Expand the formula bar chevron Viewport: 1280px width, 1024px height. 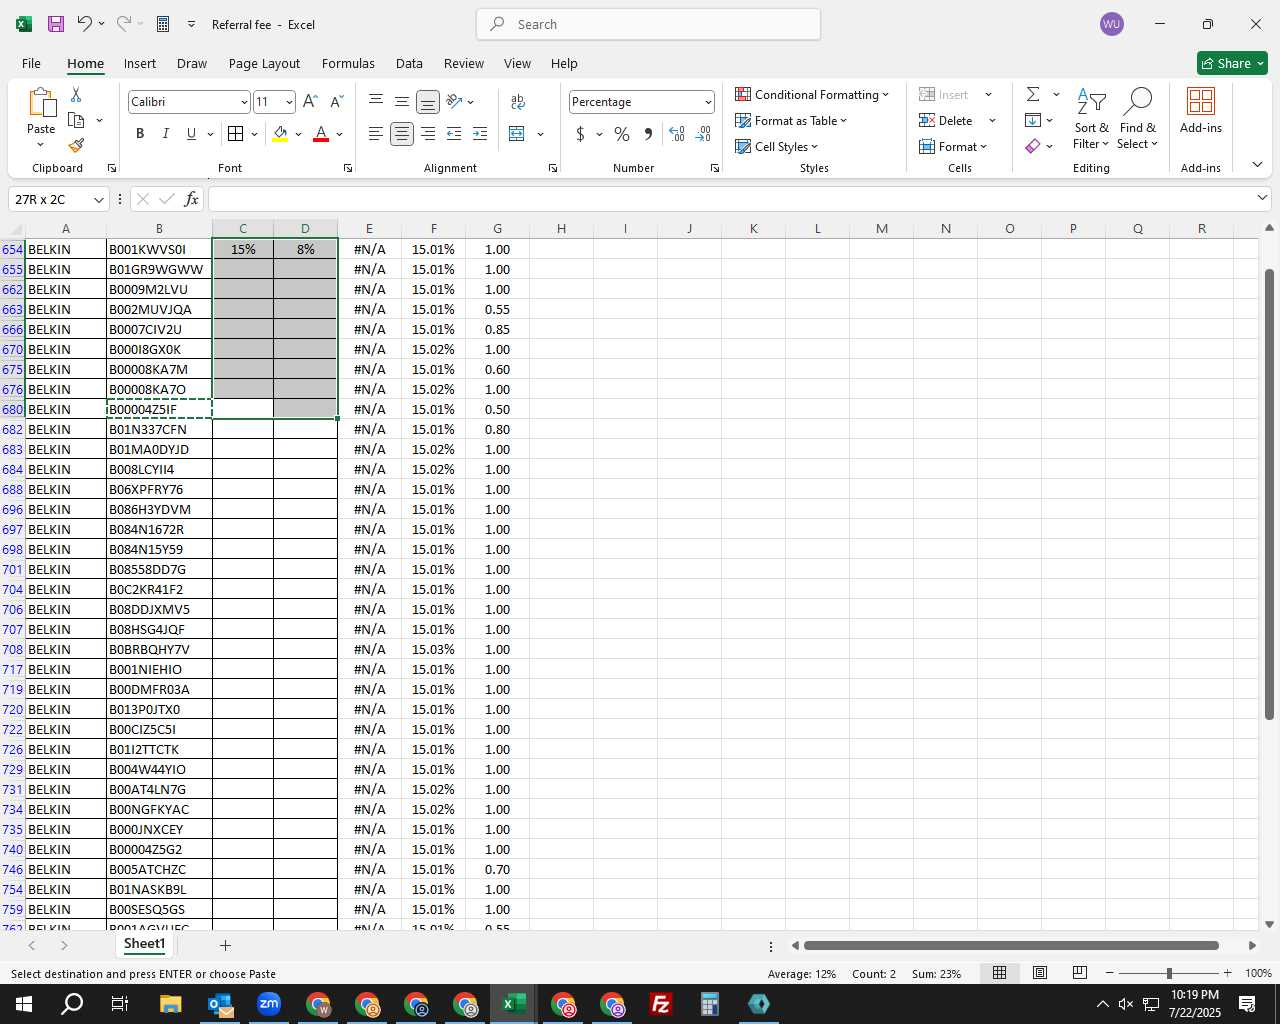pos(1261,198)
